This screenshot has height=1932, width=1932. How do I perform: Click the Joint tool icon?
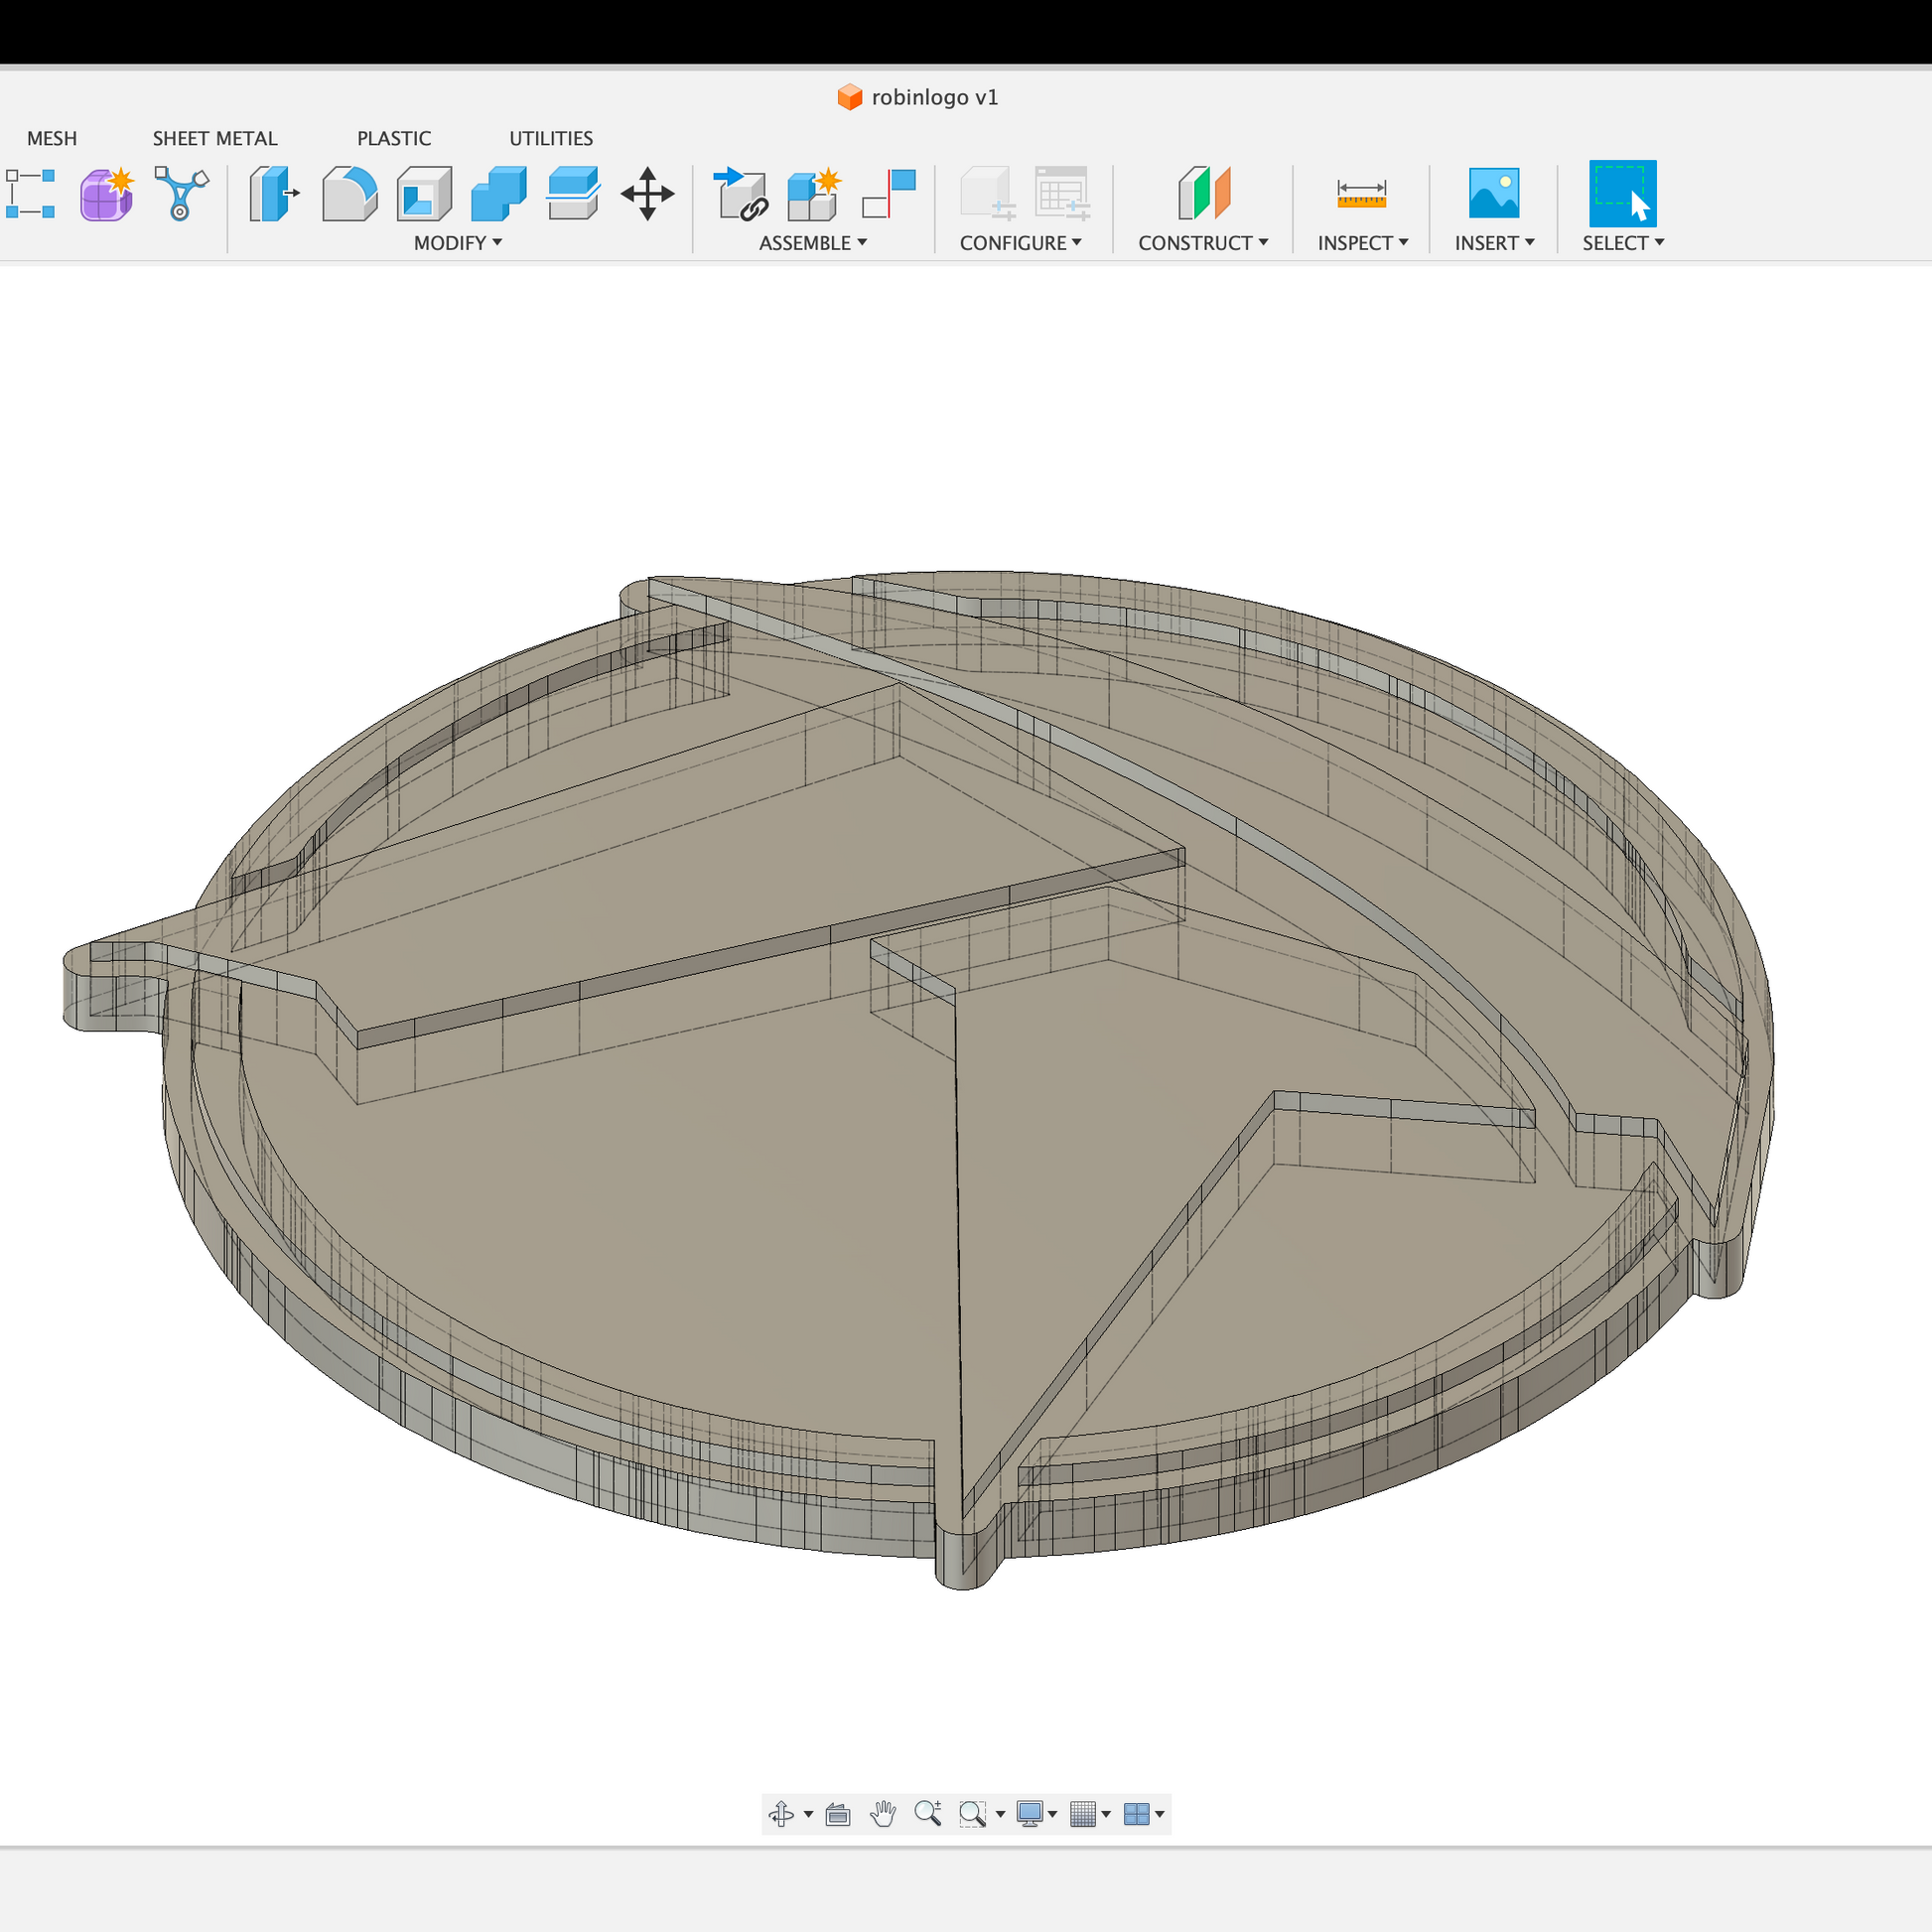pyautogui.click(x=740, y=193)
